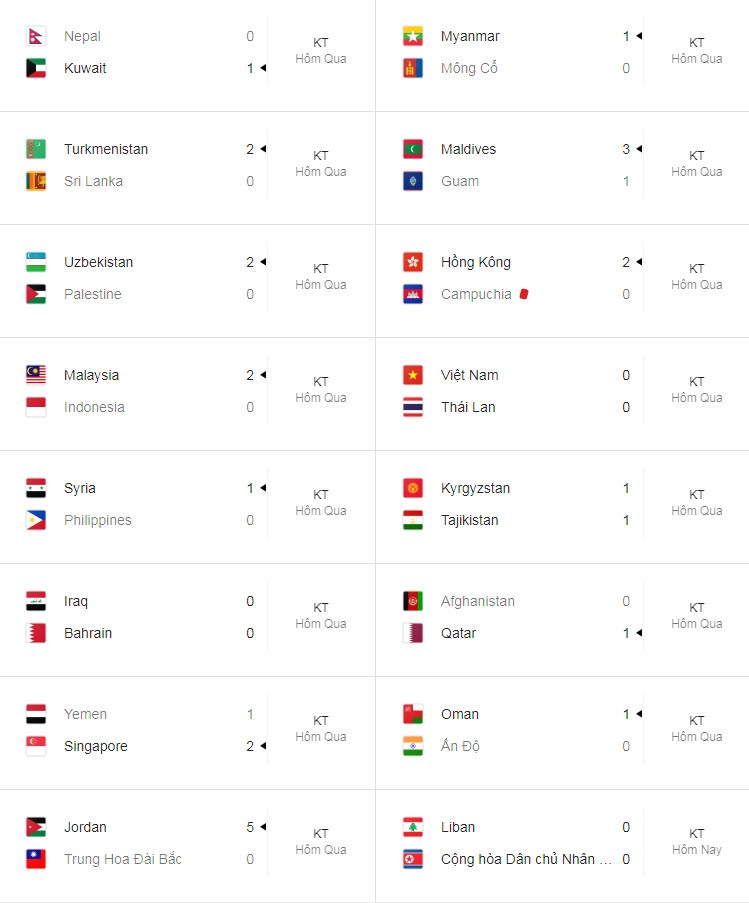Image resolution: width=749 pixels, height=903 pixels.
Task: Click the Jordan score of 5
Action: point(250,827)
